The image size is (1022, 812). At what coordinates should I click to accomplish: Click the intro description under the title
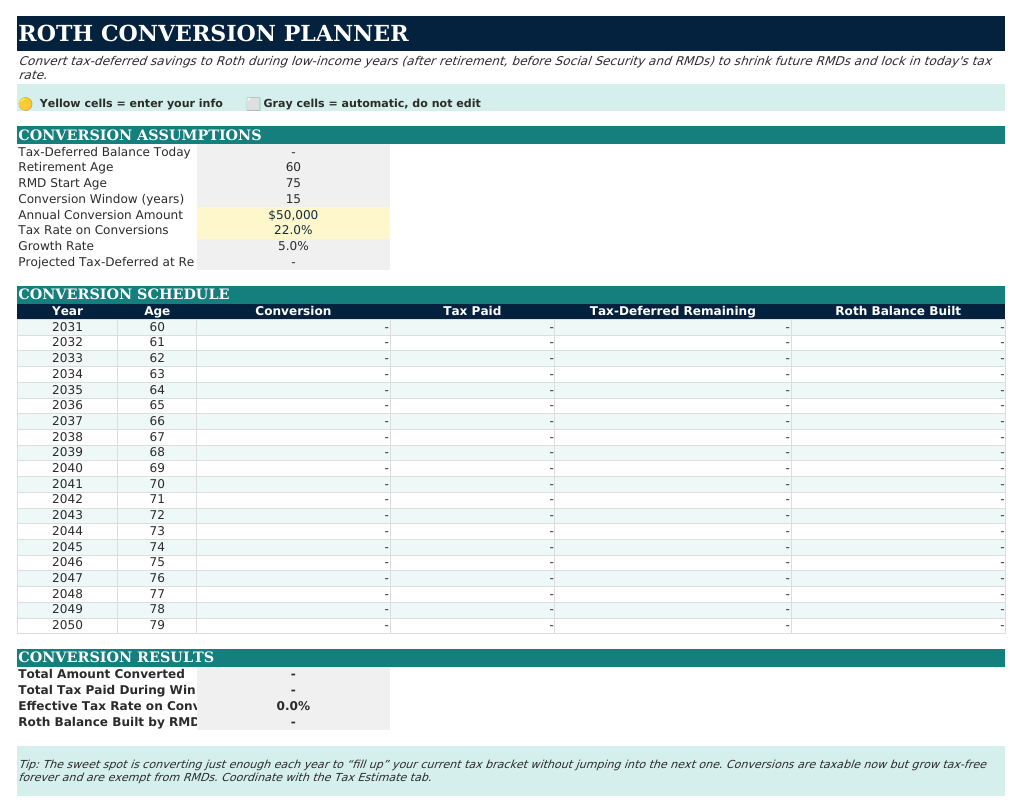[505, 68]
